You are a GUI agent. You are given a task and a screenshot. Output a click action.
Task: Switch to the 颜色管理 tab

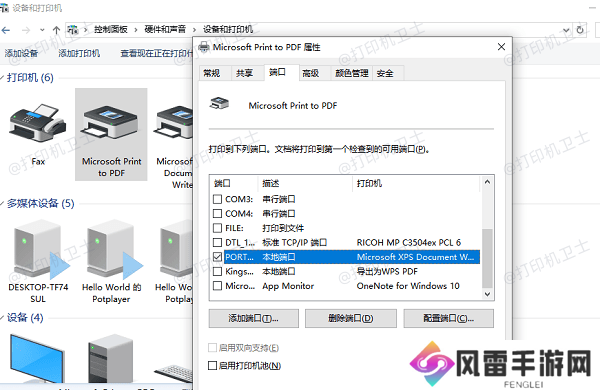tap(351, 73)
